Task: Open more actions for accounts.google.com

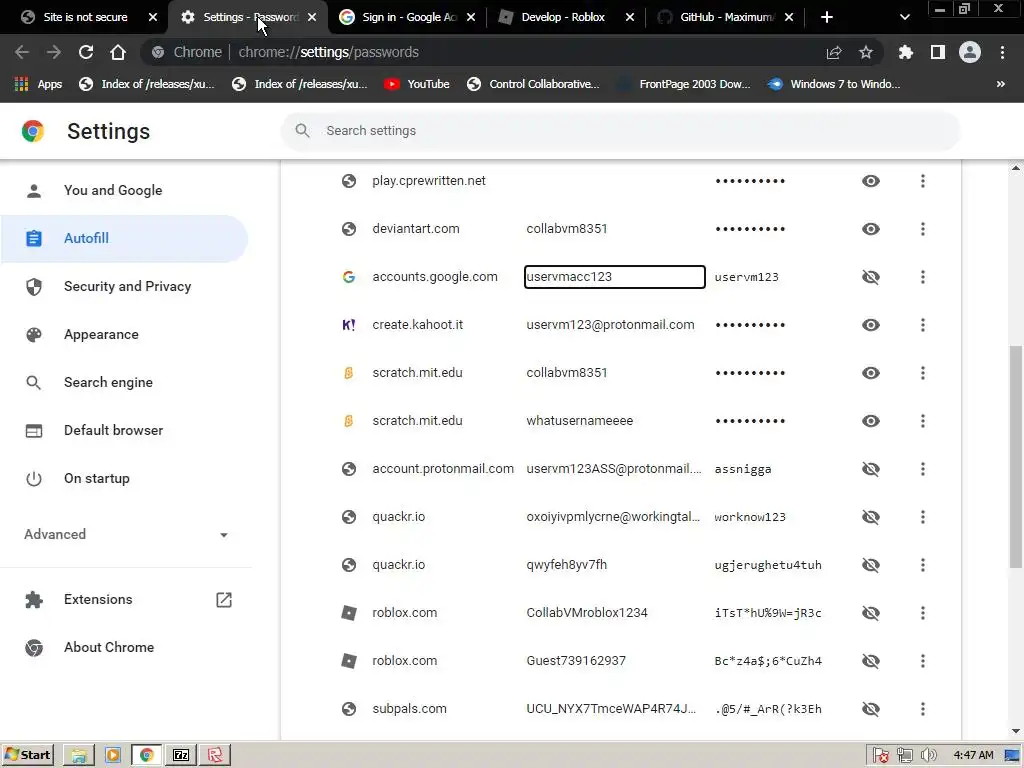Action: tap(922, 277)
